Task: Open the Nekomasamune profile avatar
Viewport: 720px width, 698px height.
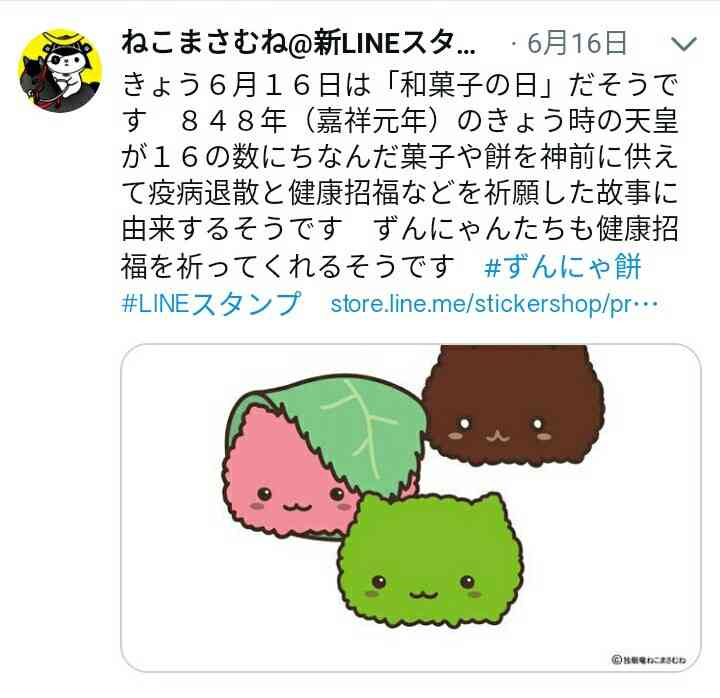Action: pos(60,71)
